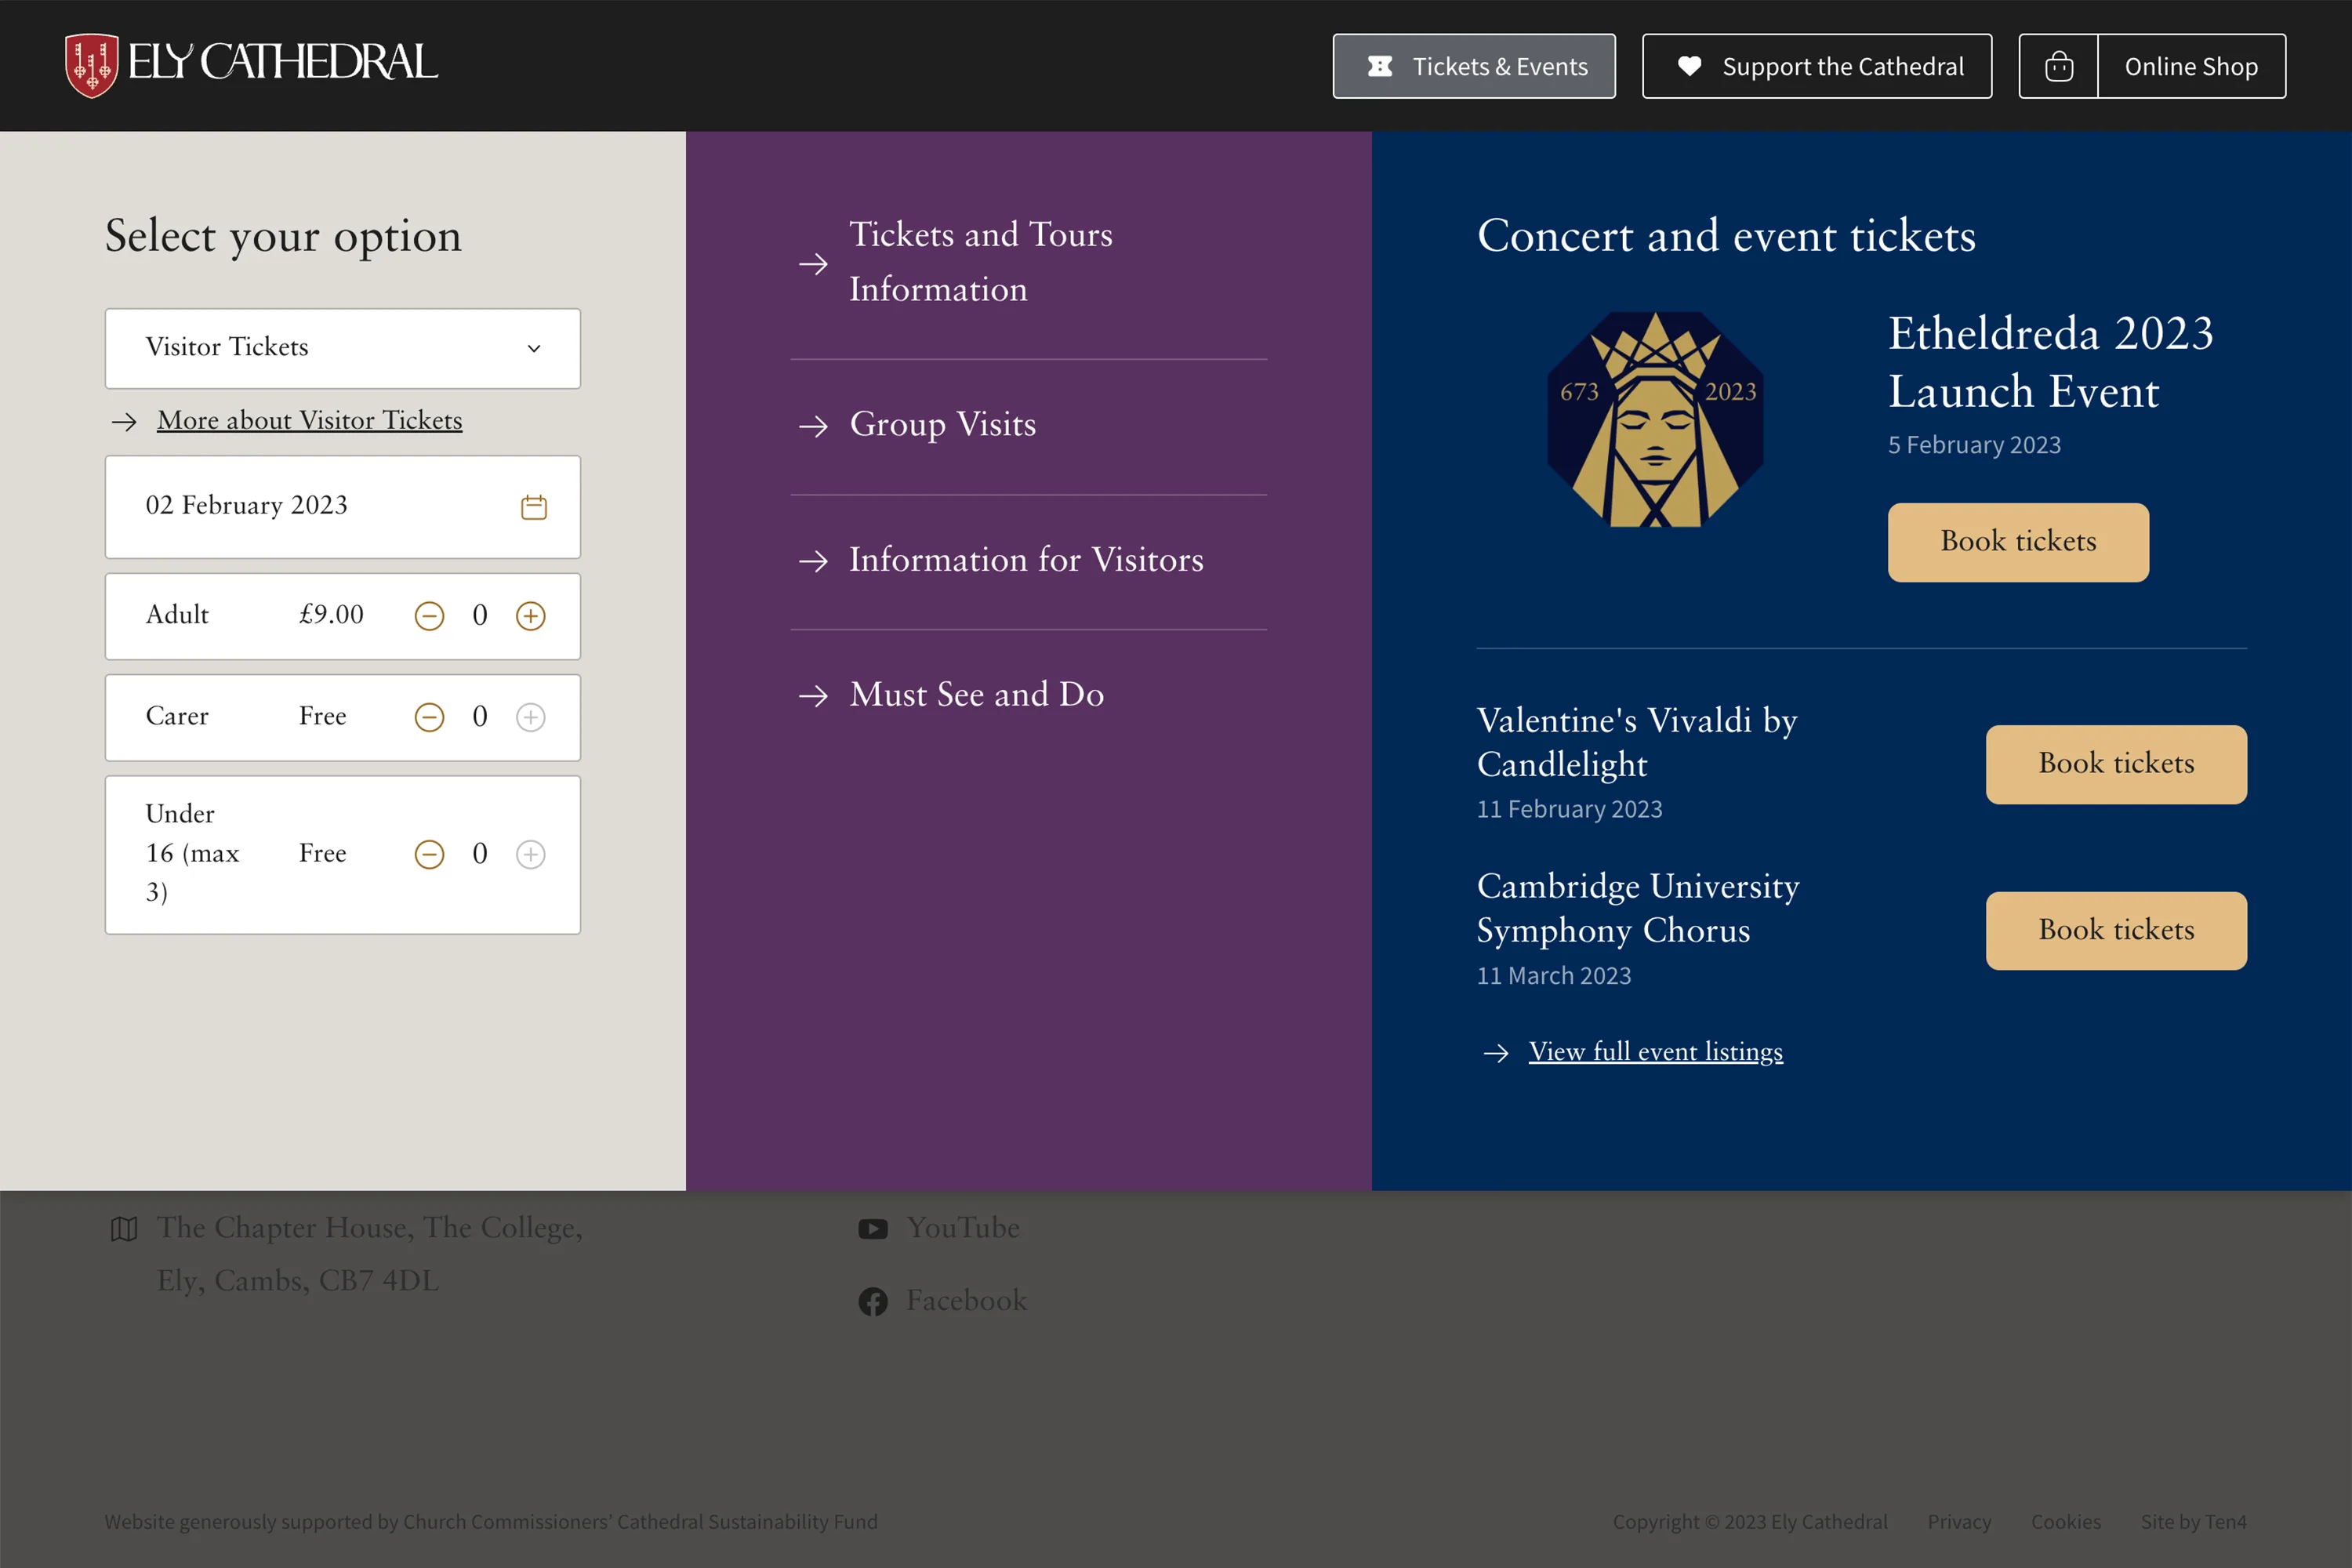Image resolution: width=2352 pixels, height=1568 pixels.
Task: Follow the More about Visitor Tickets link
Action: [x=309, y=421]
